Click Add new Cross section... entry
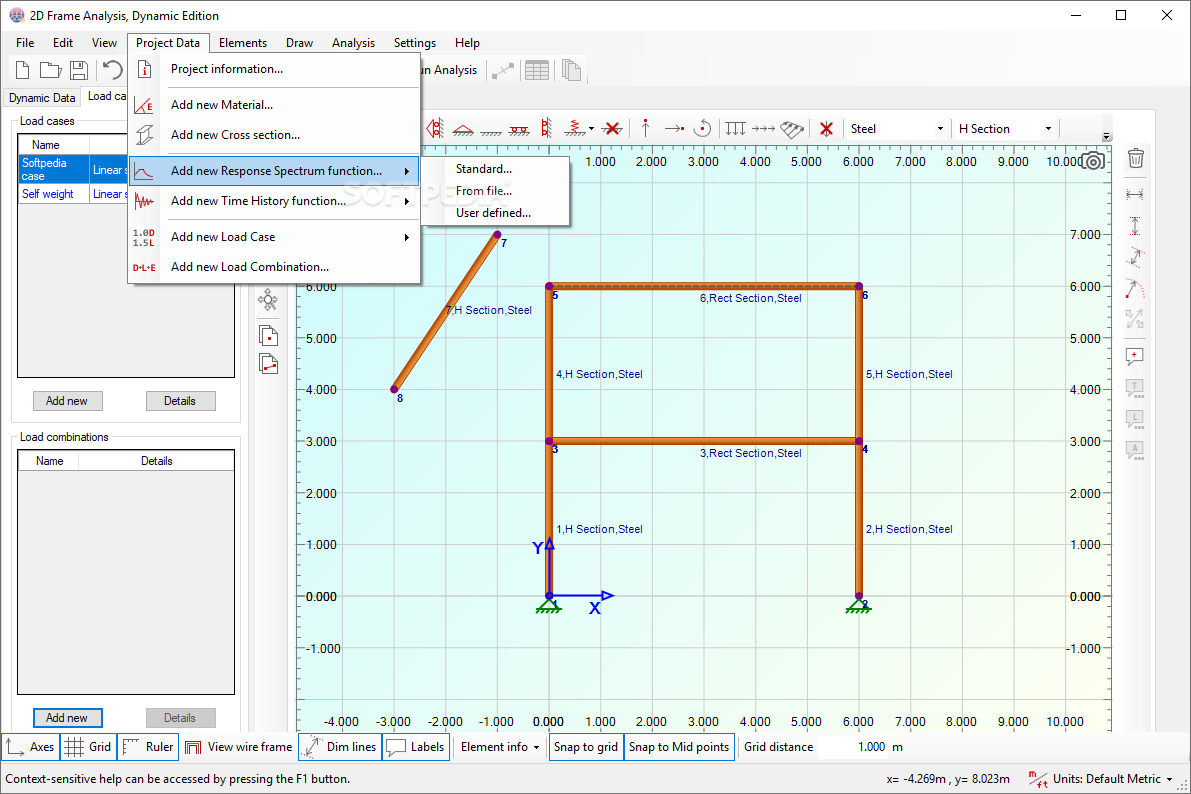Image resolution: width=1191 pixels, height=794 pixels. coord(274,134)
